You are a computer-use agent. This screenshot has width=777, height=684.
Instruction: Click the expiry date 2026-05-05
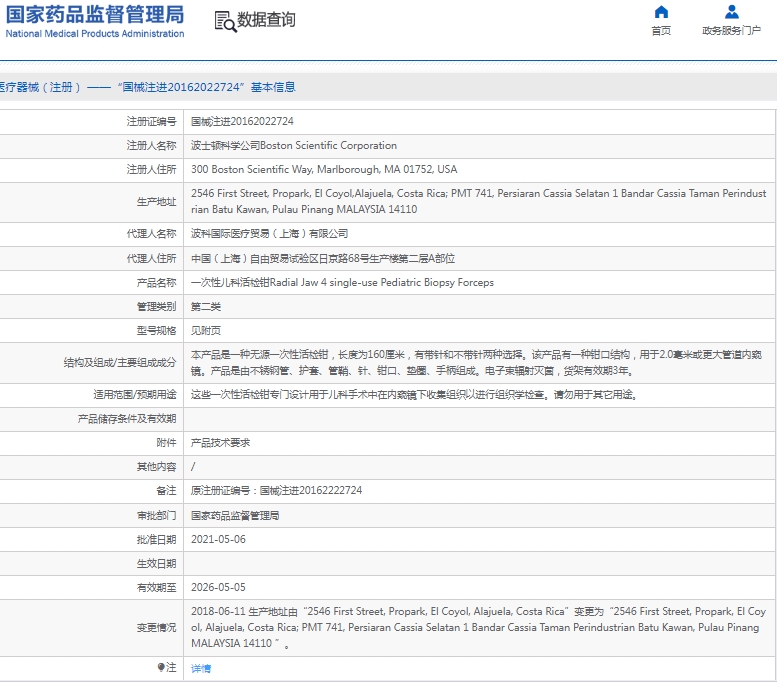pos(218,587)
